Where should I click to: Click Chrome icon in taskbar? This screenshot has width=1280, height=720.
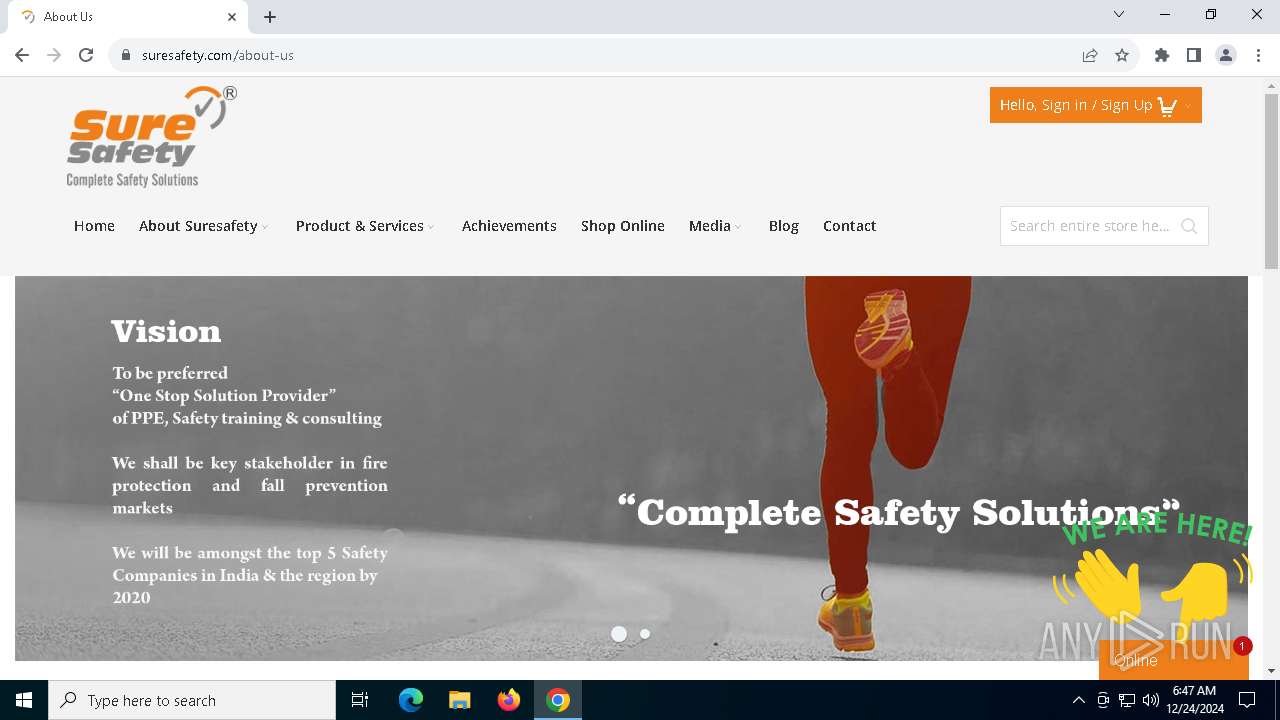click(558, 700)
